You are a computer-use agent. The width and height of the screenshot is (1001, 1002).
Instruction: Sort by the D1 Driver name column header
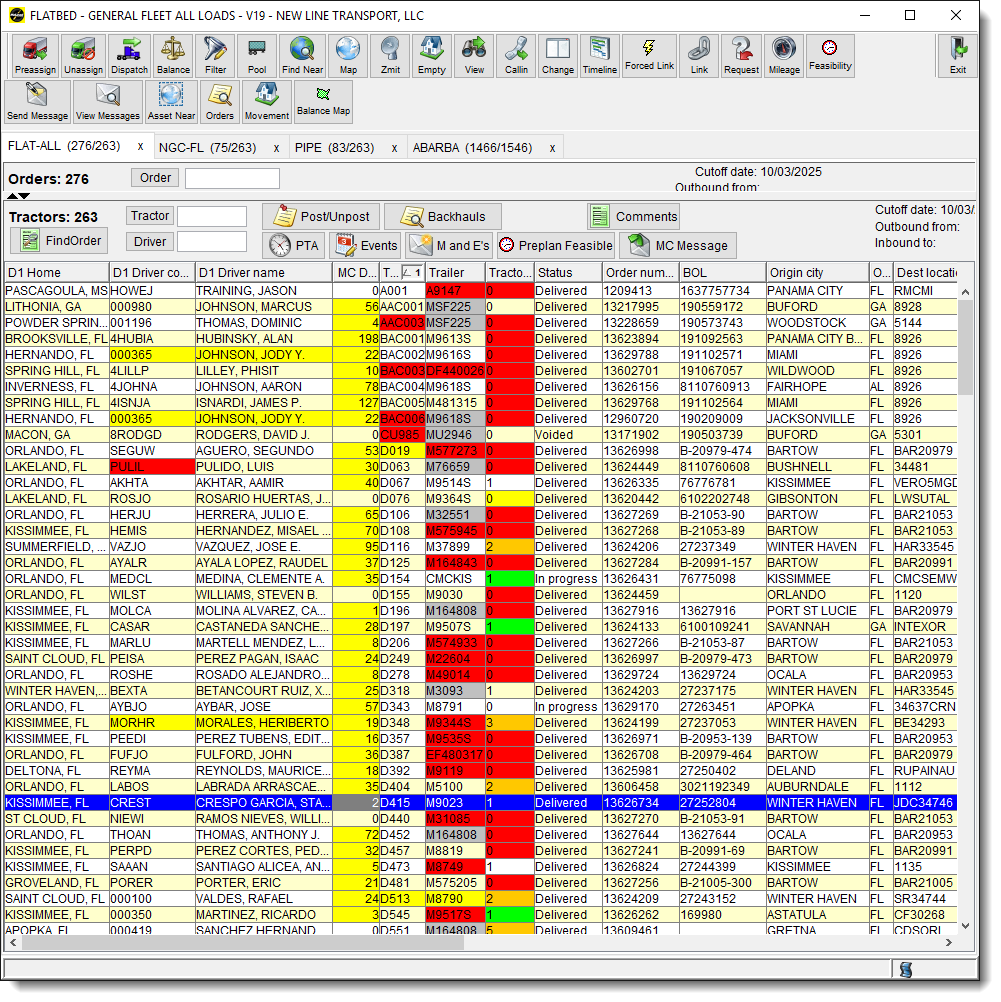(264, 273)
